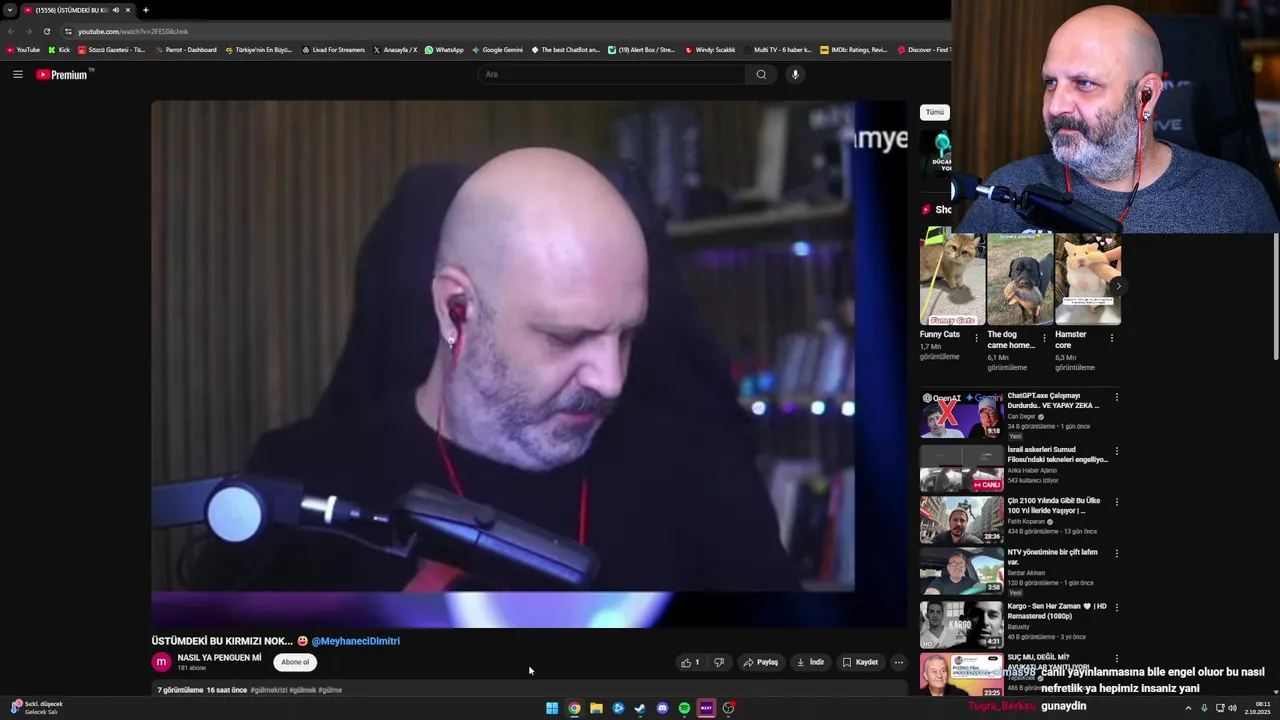
Task: Go back with browser back arrow
Action: 11,31
